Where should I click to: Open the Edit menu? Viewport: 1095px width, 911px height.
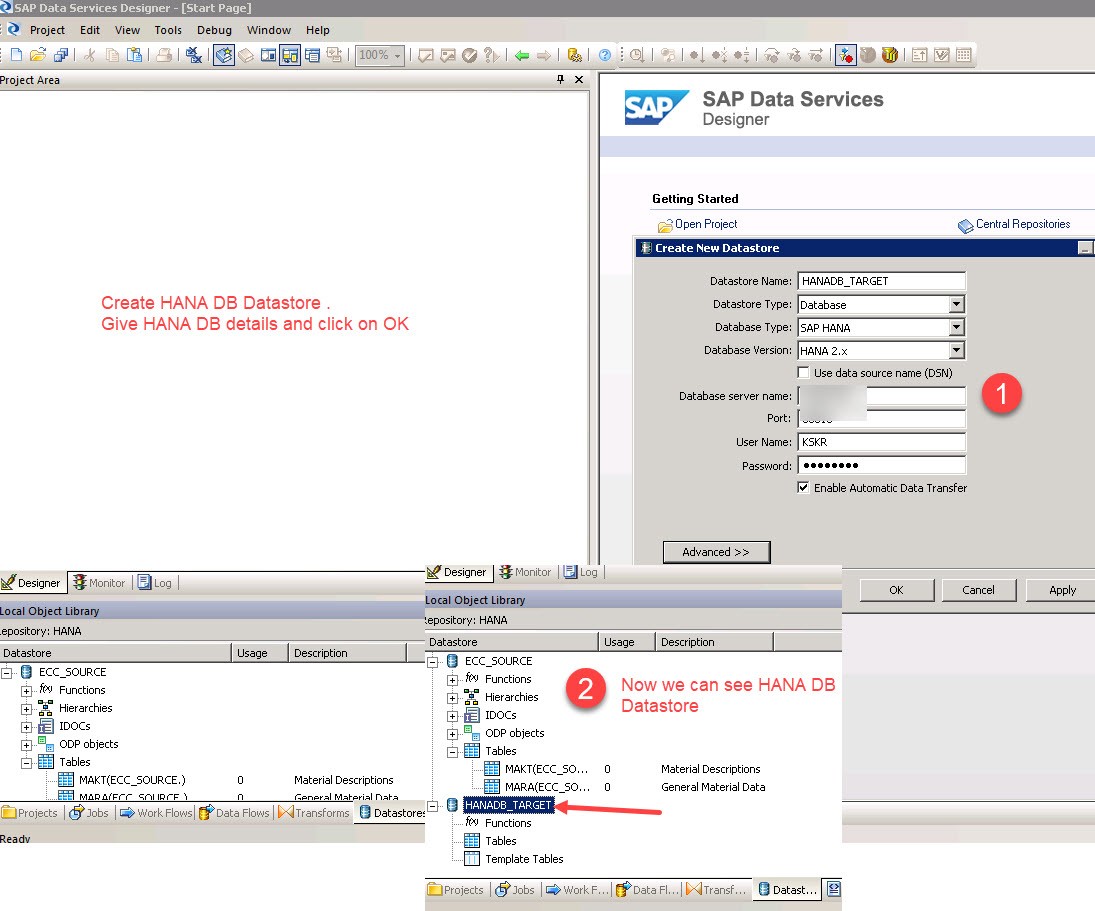click(89, 30)
